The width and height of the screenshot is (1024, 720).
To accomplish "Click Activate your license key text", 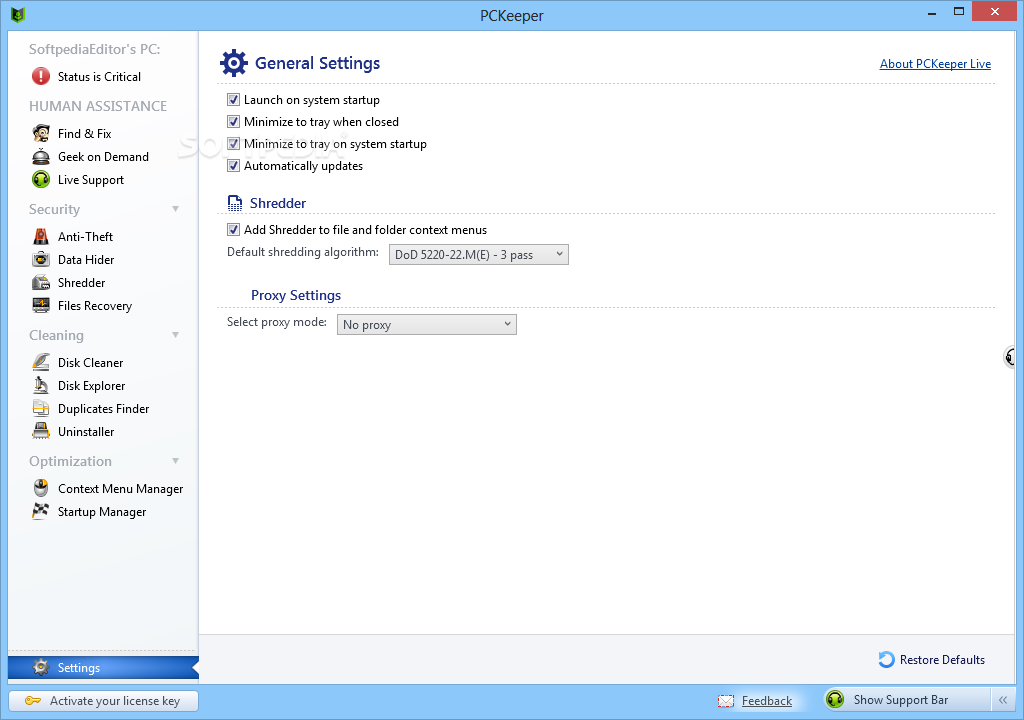I will pos(115,700).
